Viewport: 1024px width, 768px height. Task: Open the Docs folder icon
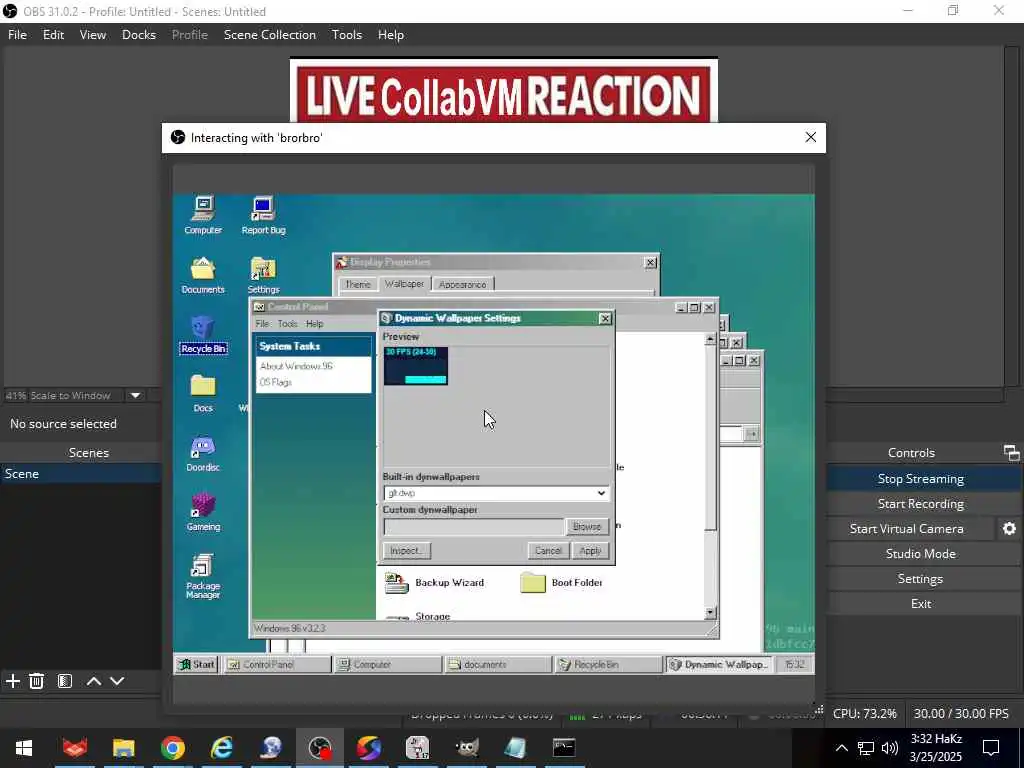(202, 393)
